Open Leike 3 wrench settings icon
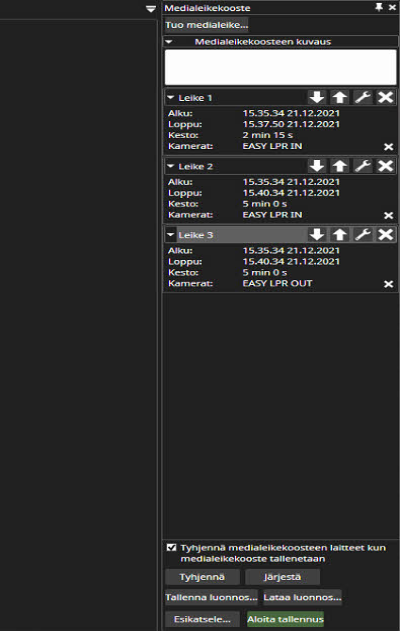Image resolution: width=400 pixels, height=632 pixels. tap(362, 234)
